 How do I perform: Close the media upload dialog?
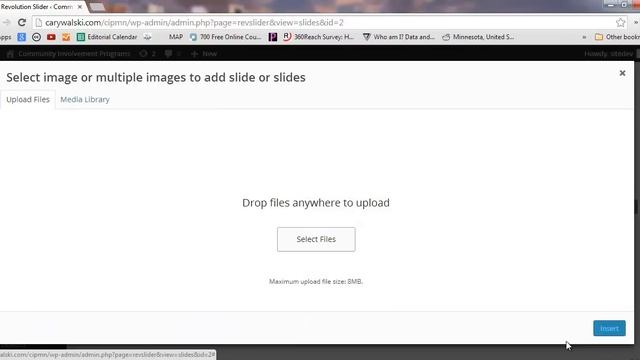[x=622, y=73]
